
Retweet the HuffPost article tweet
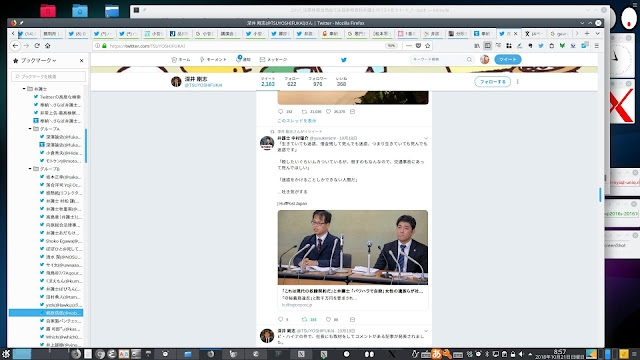pyautogui.click(x=304, y=320)
